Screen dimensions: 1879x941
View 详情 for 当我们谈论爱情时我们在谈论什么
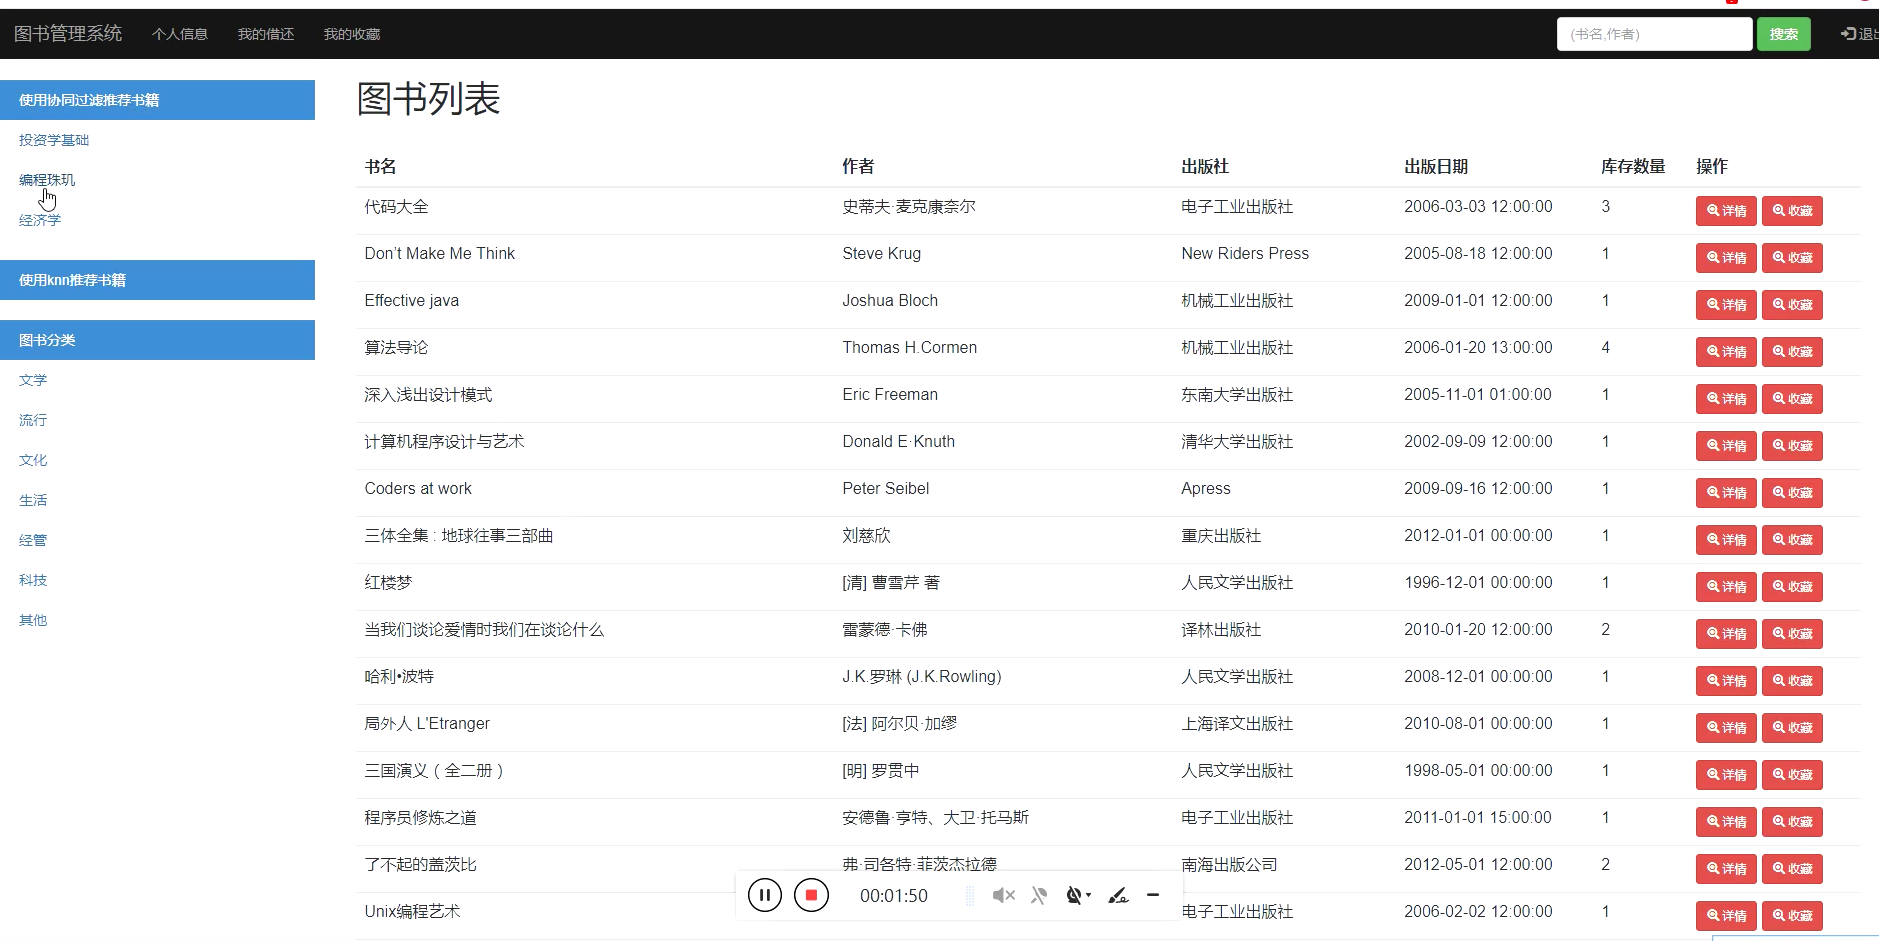[x=1726, y=634]
